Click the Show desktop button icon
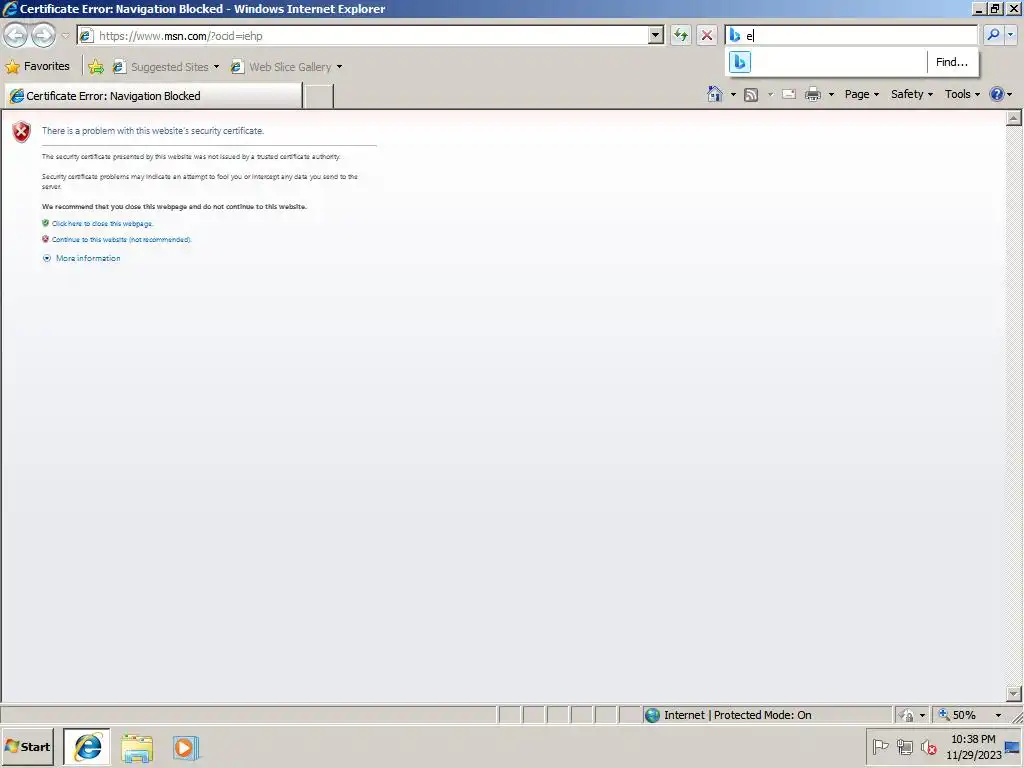Viewport: 1024px width, 768px height. (1014, 748)
